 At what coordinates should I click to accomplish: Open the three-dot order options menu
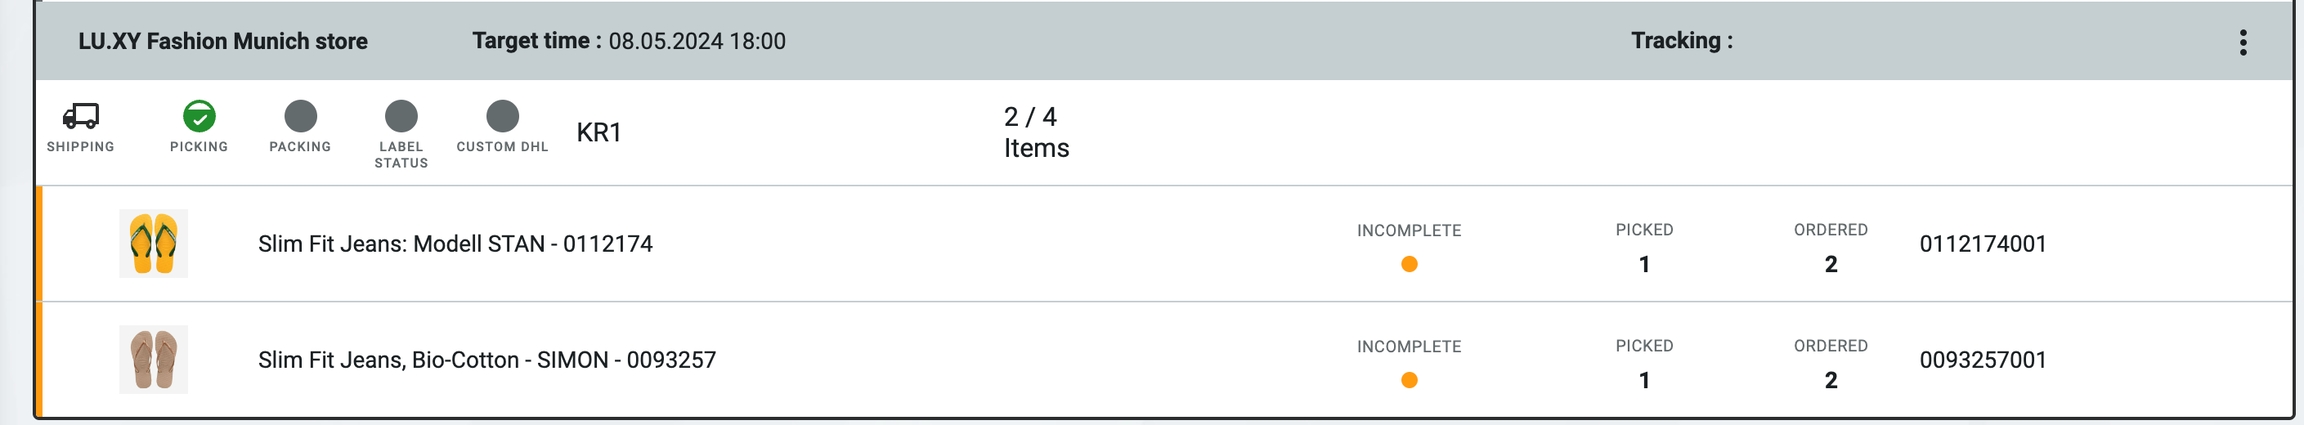point(2243,42)
